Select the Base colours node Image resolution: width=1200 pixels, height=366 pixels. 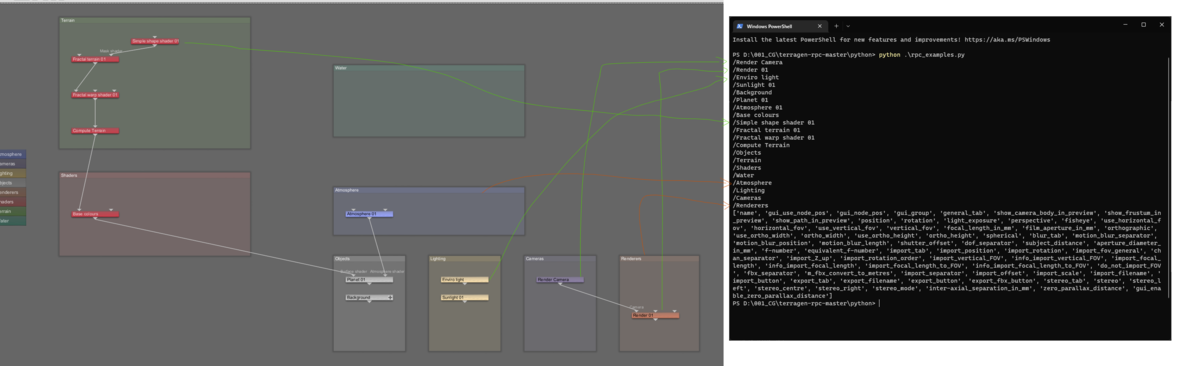(95, 214)
